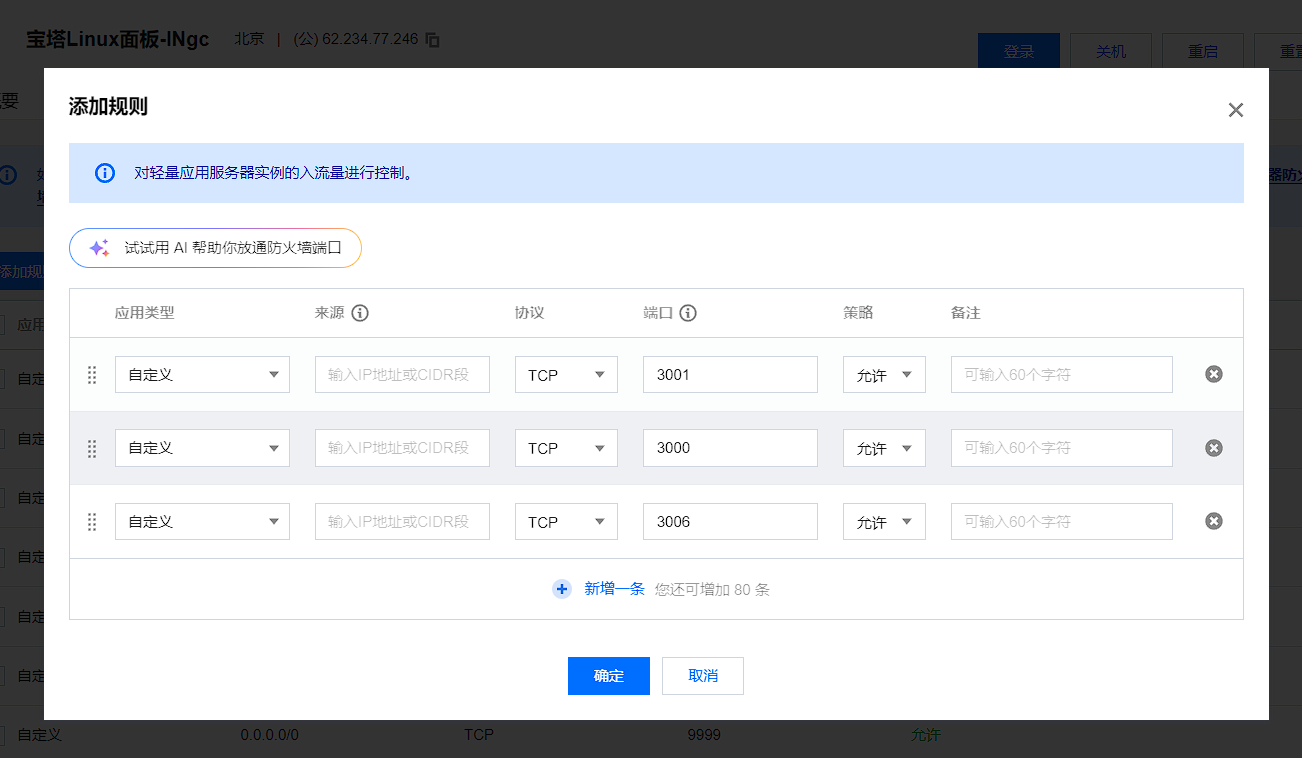Expand the 允许 policy dropdown for port 3001
1302x758 pixels.
coord(884,375)
